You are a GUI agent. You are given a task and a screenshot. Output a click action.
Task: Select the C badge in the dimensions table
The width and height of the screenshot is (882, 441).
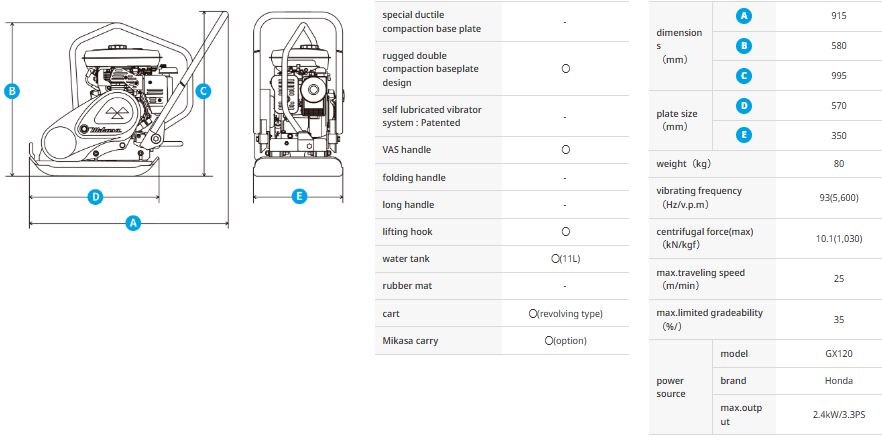click(744, 75)
